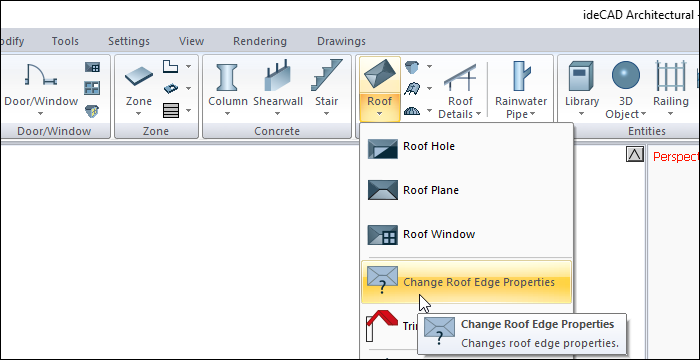Click the Concrete group label

click(x=277, y=131)
